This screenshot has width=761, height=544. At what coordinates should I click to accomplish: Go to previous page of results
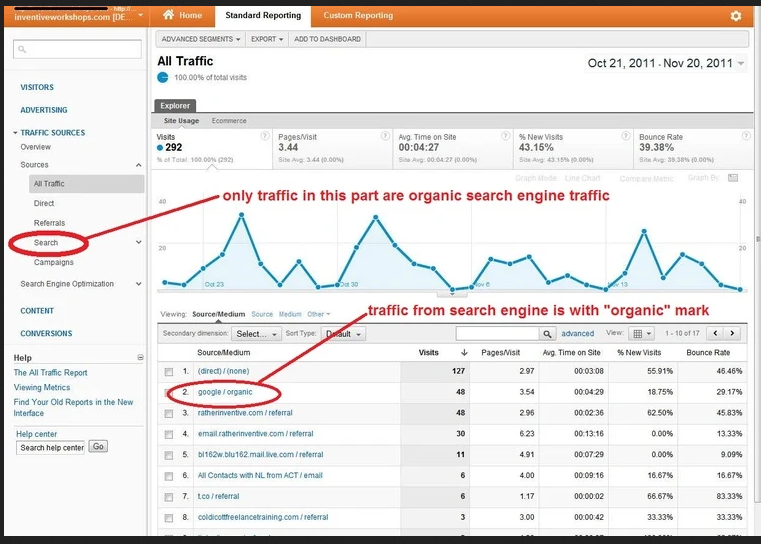click(713, 334)
